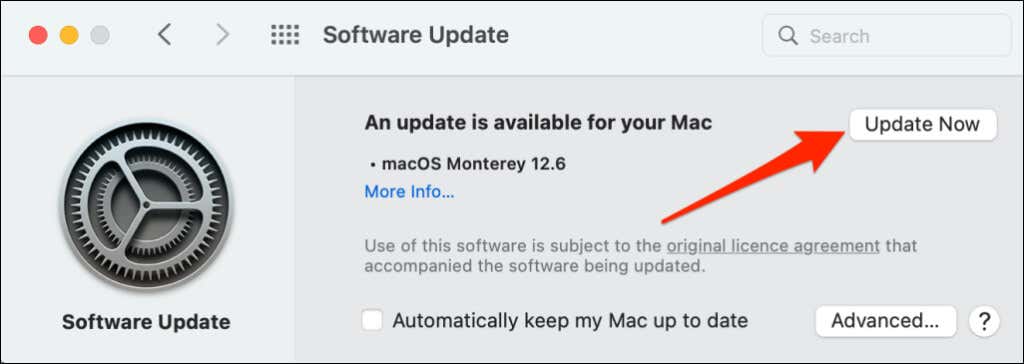This screenshot has height=364, width=1024.
Task: Click the Software Update window title
Action: [x=415, y=35]
